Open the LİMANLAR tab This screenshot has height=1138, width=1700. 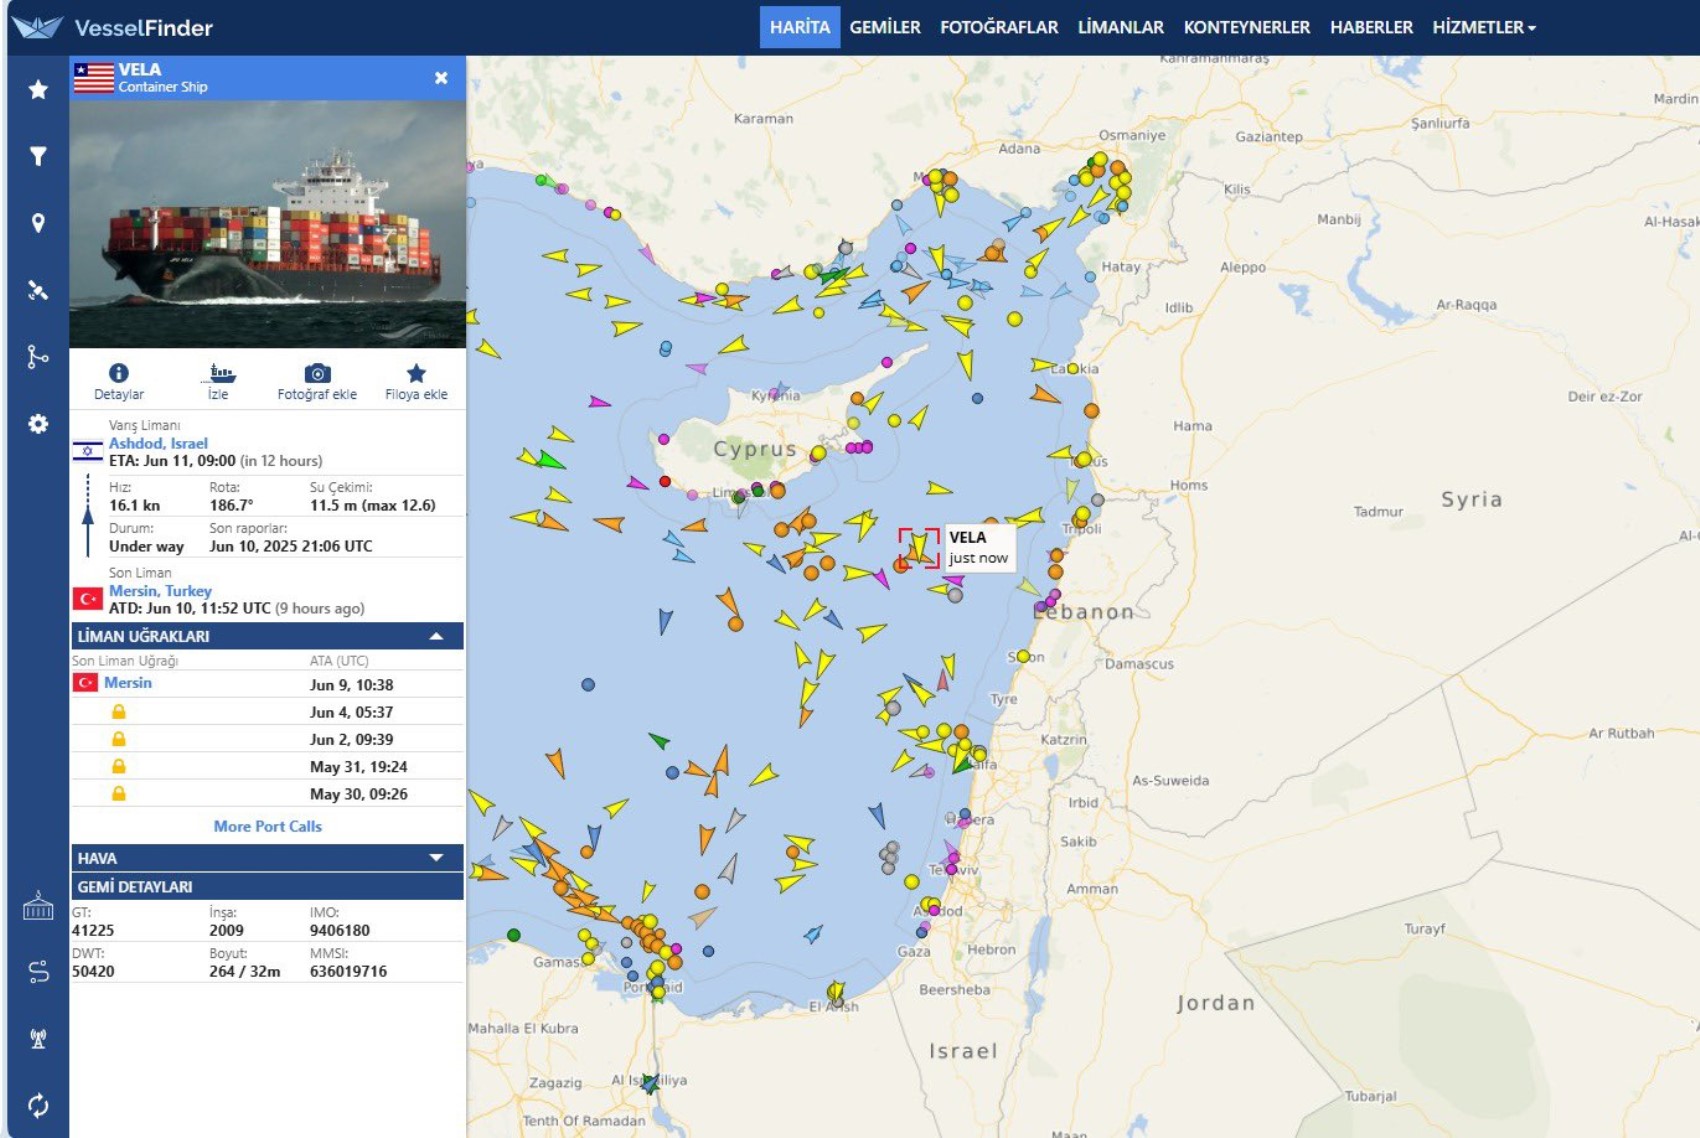click(x=1120, y=28)
